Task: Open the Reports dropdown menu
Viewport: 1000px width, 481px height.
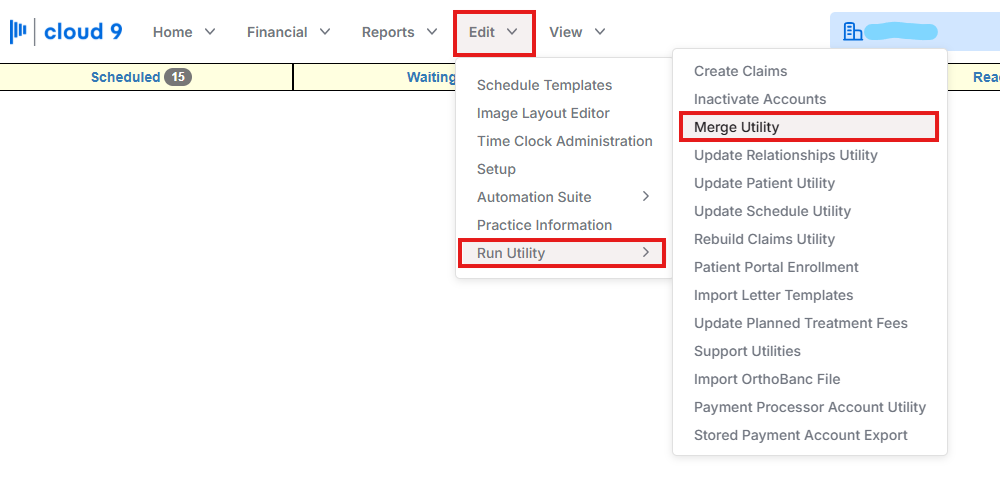Action: point(400,32)
